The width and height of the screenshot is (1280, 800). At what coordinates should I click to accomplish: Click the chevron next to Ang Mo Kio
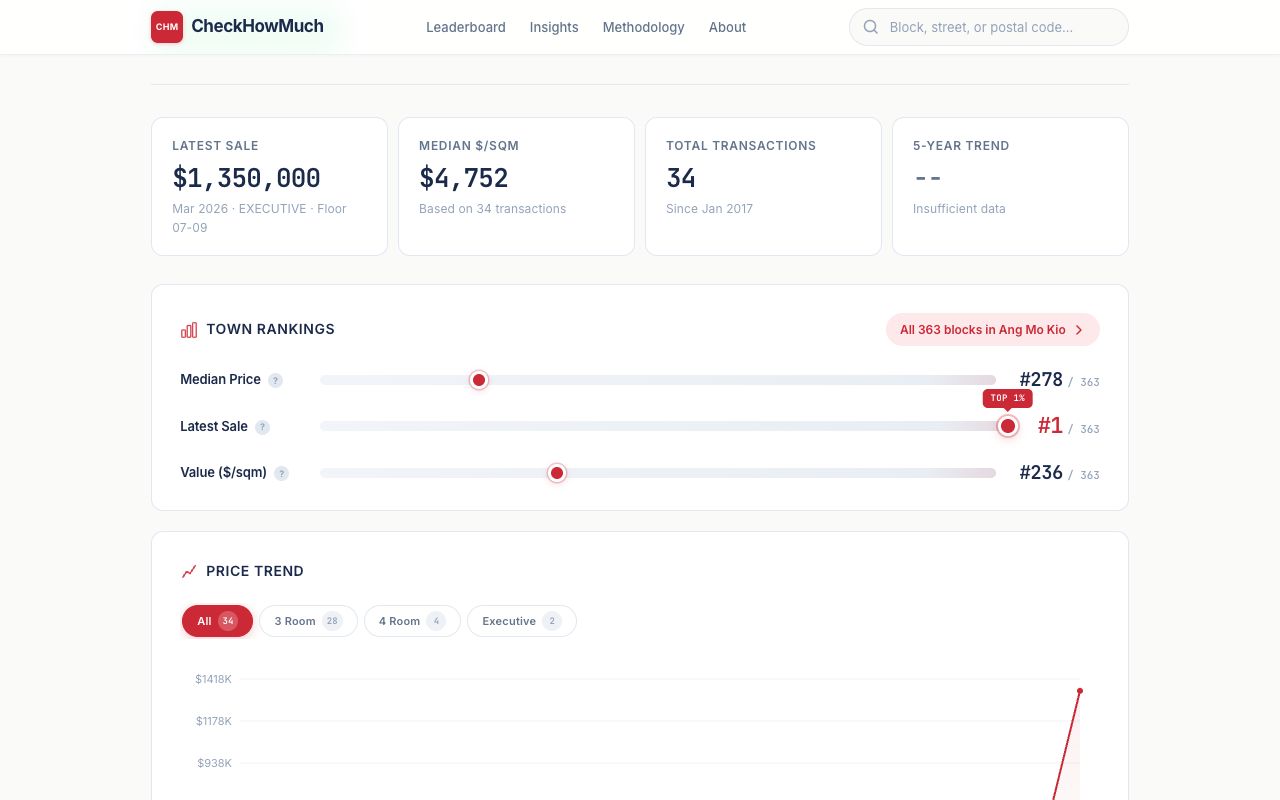coord(1079,330)
